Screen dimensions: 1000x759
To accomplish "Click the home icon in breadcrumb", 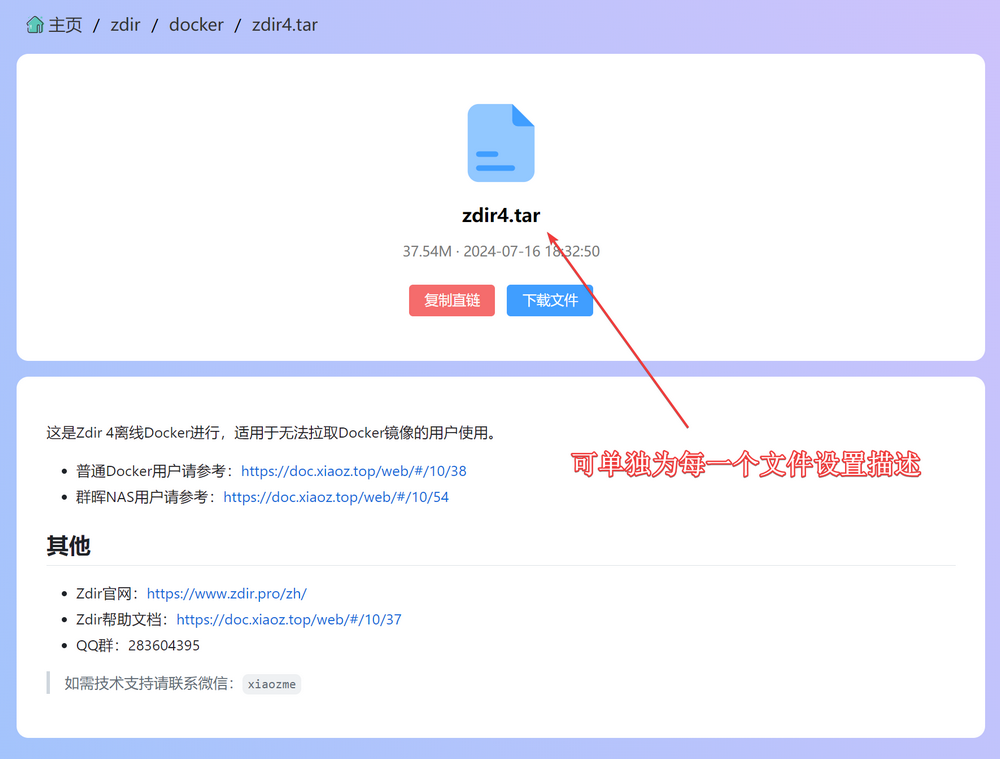I will [35, 25].
